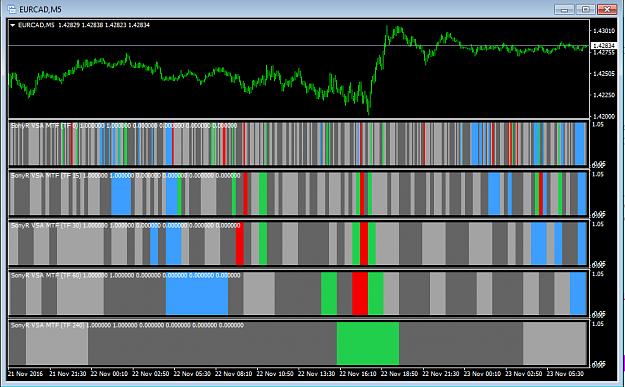Click the 22 Nov 10:50 time axis label
Viewport: 625px width, 387px height.
point(275,374)
